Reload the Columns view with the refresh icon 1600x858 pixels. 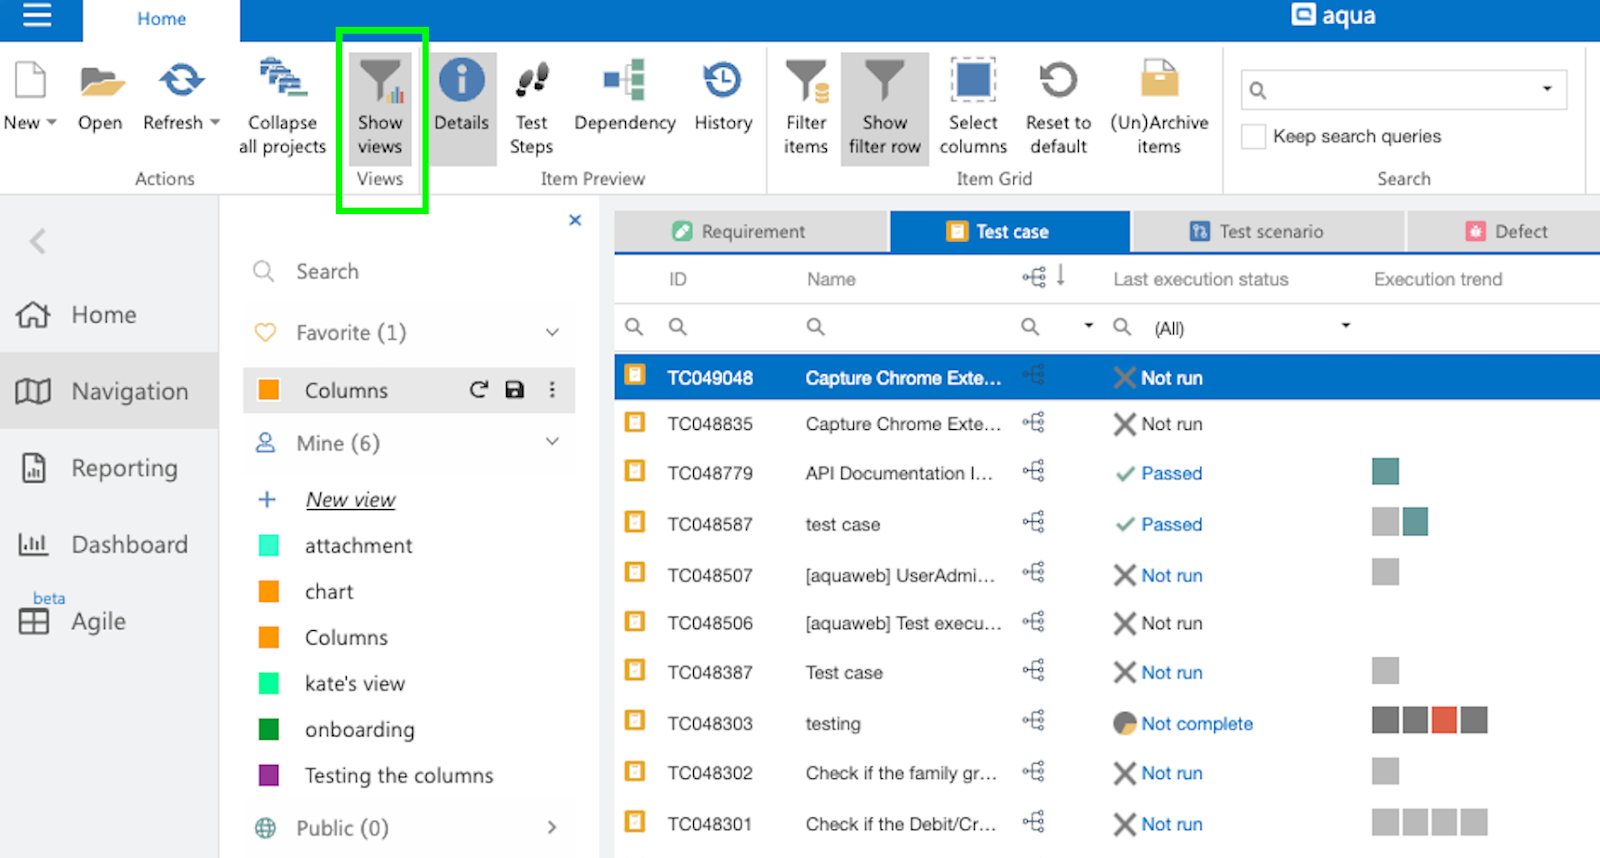pos(479,390)
